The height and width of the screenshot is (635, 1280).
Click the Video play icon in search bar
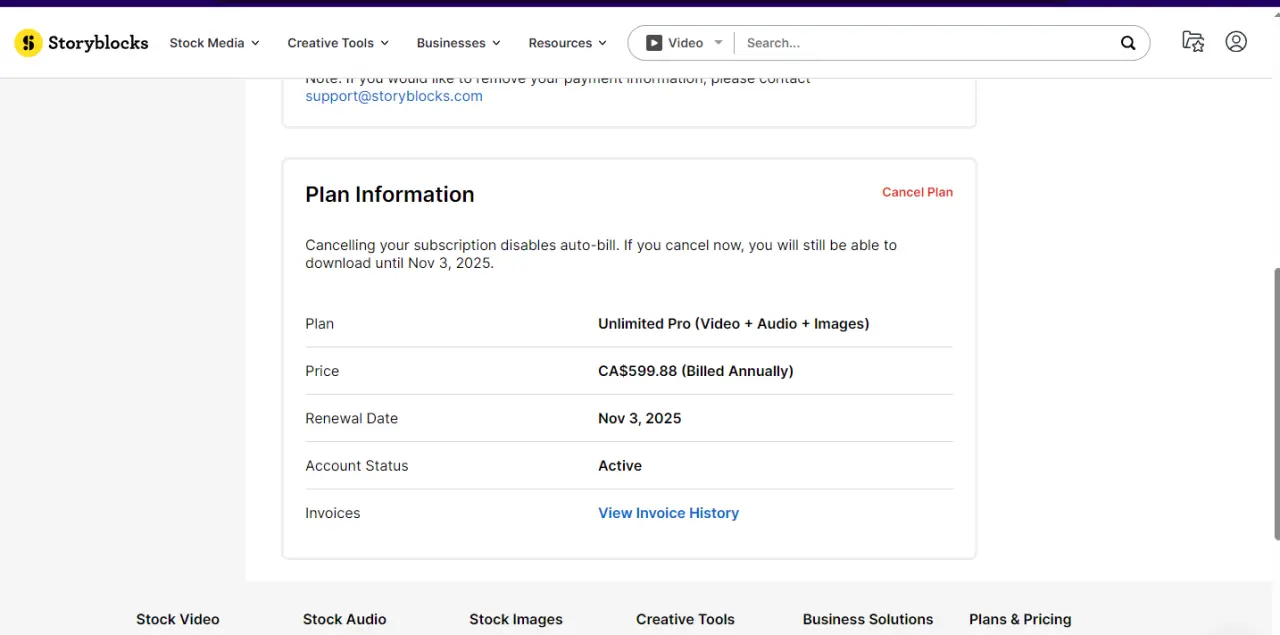click(654, 43)
